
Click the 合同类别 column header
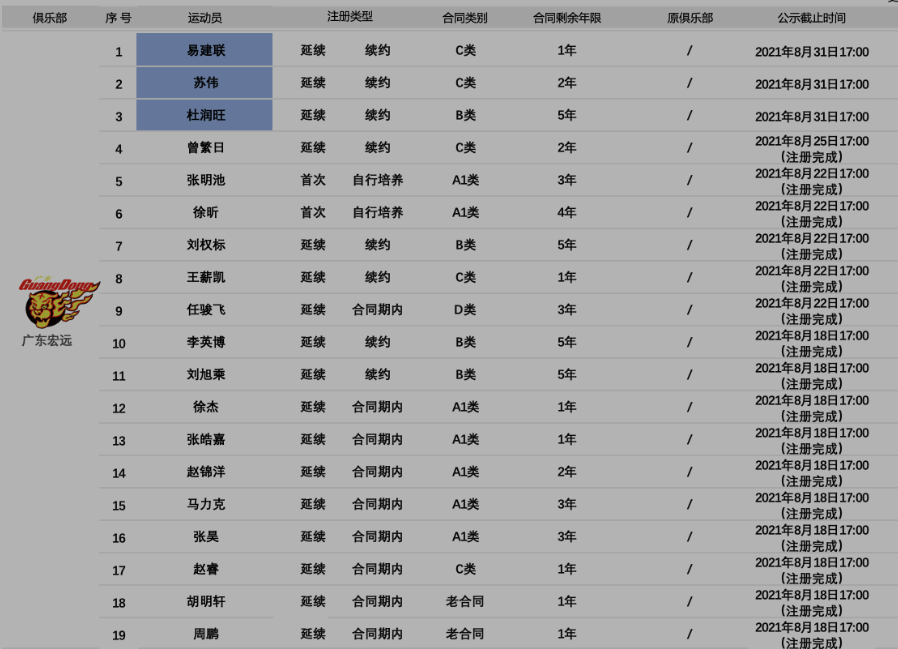click(465, 18)
